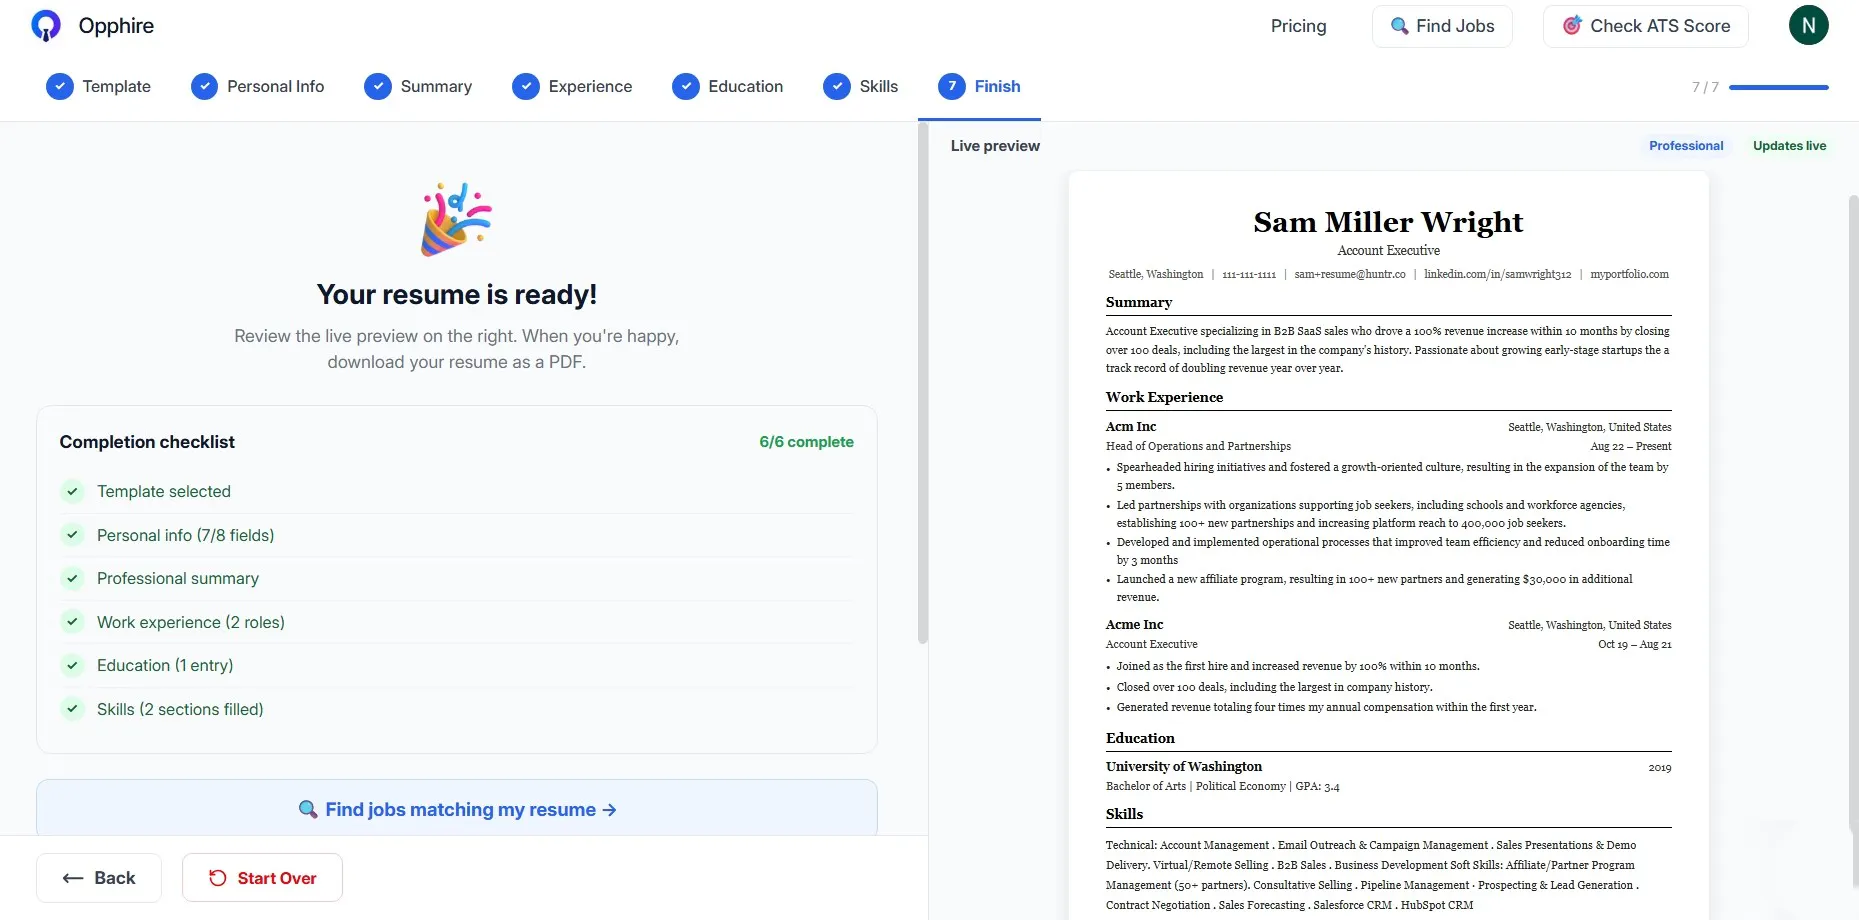Click the check icon beside Education (1 entry)

(x=72, y=665)
